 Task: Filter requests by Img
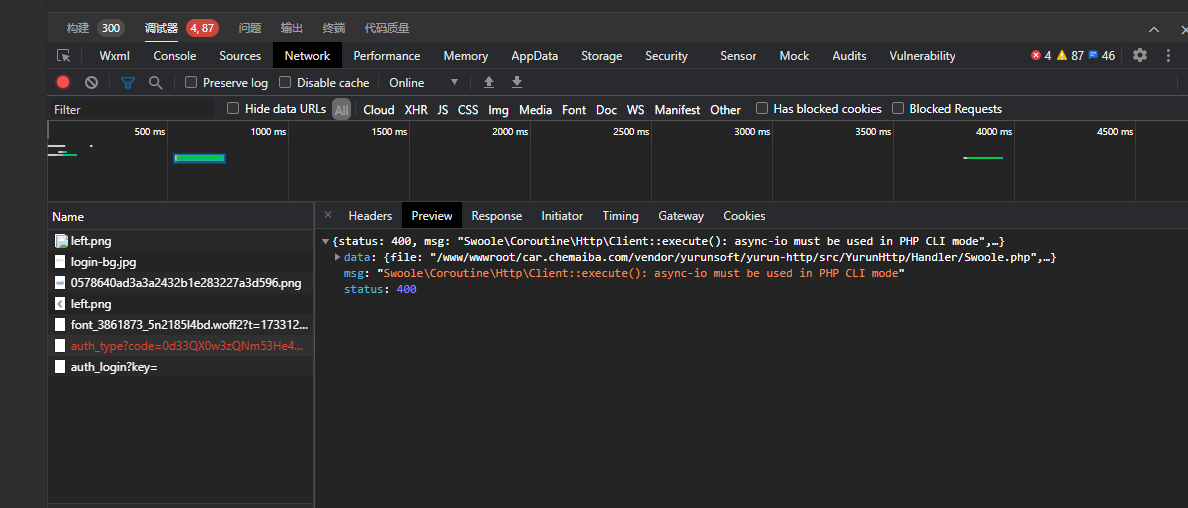click(499, 109)
